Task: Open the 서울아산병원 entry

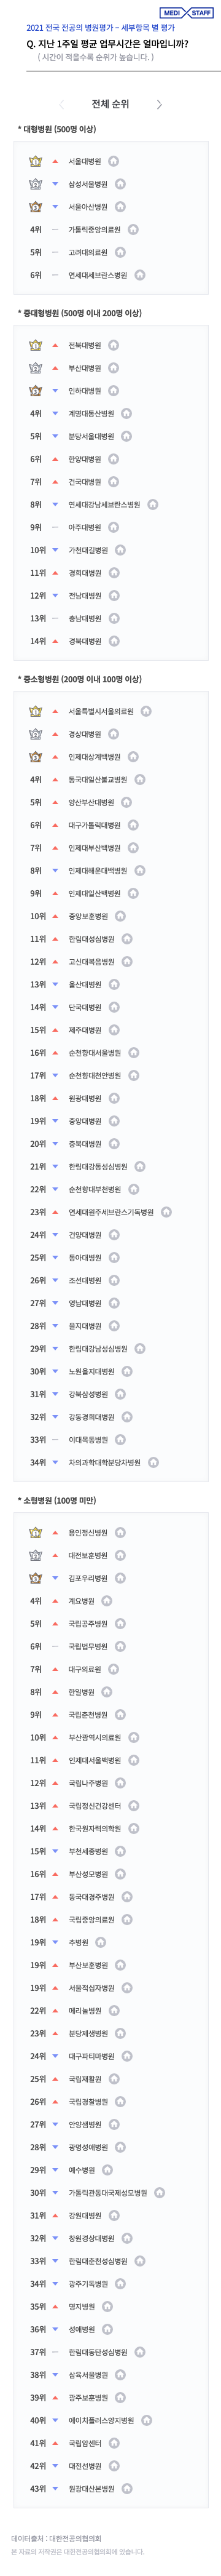Action: click(x=88, y=207)
